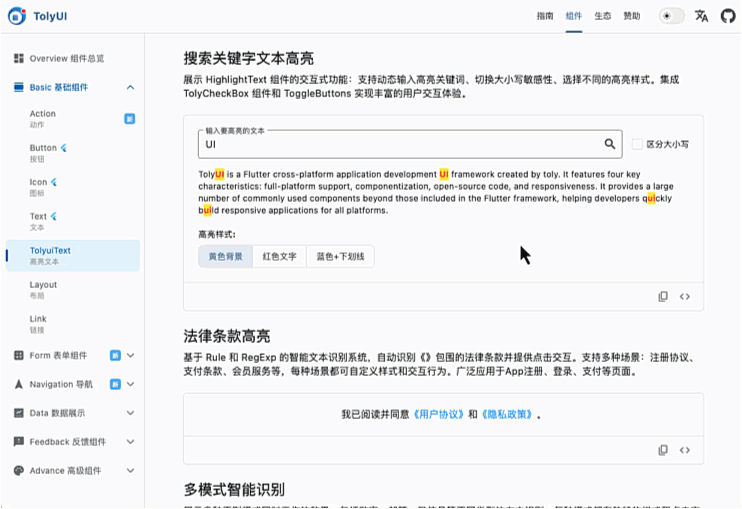Copy code of the legal terms demo
This screenshot has width=742, height=509.
663,450
